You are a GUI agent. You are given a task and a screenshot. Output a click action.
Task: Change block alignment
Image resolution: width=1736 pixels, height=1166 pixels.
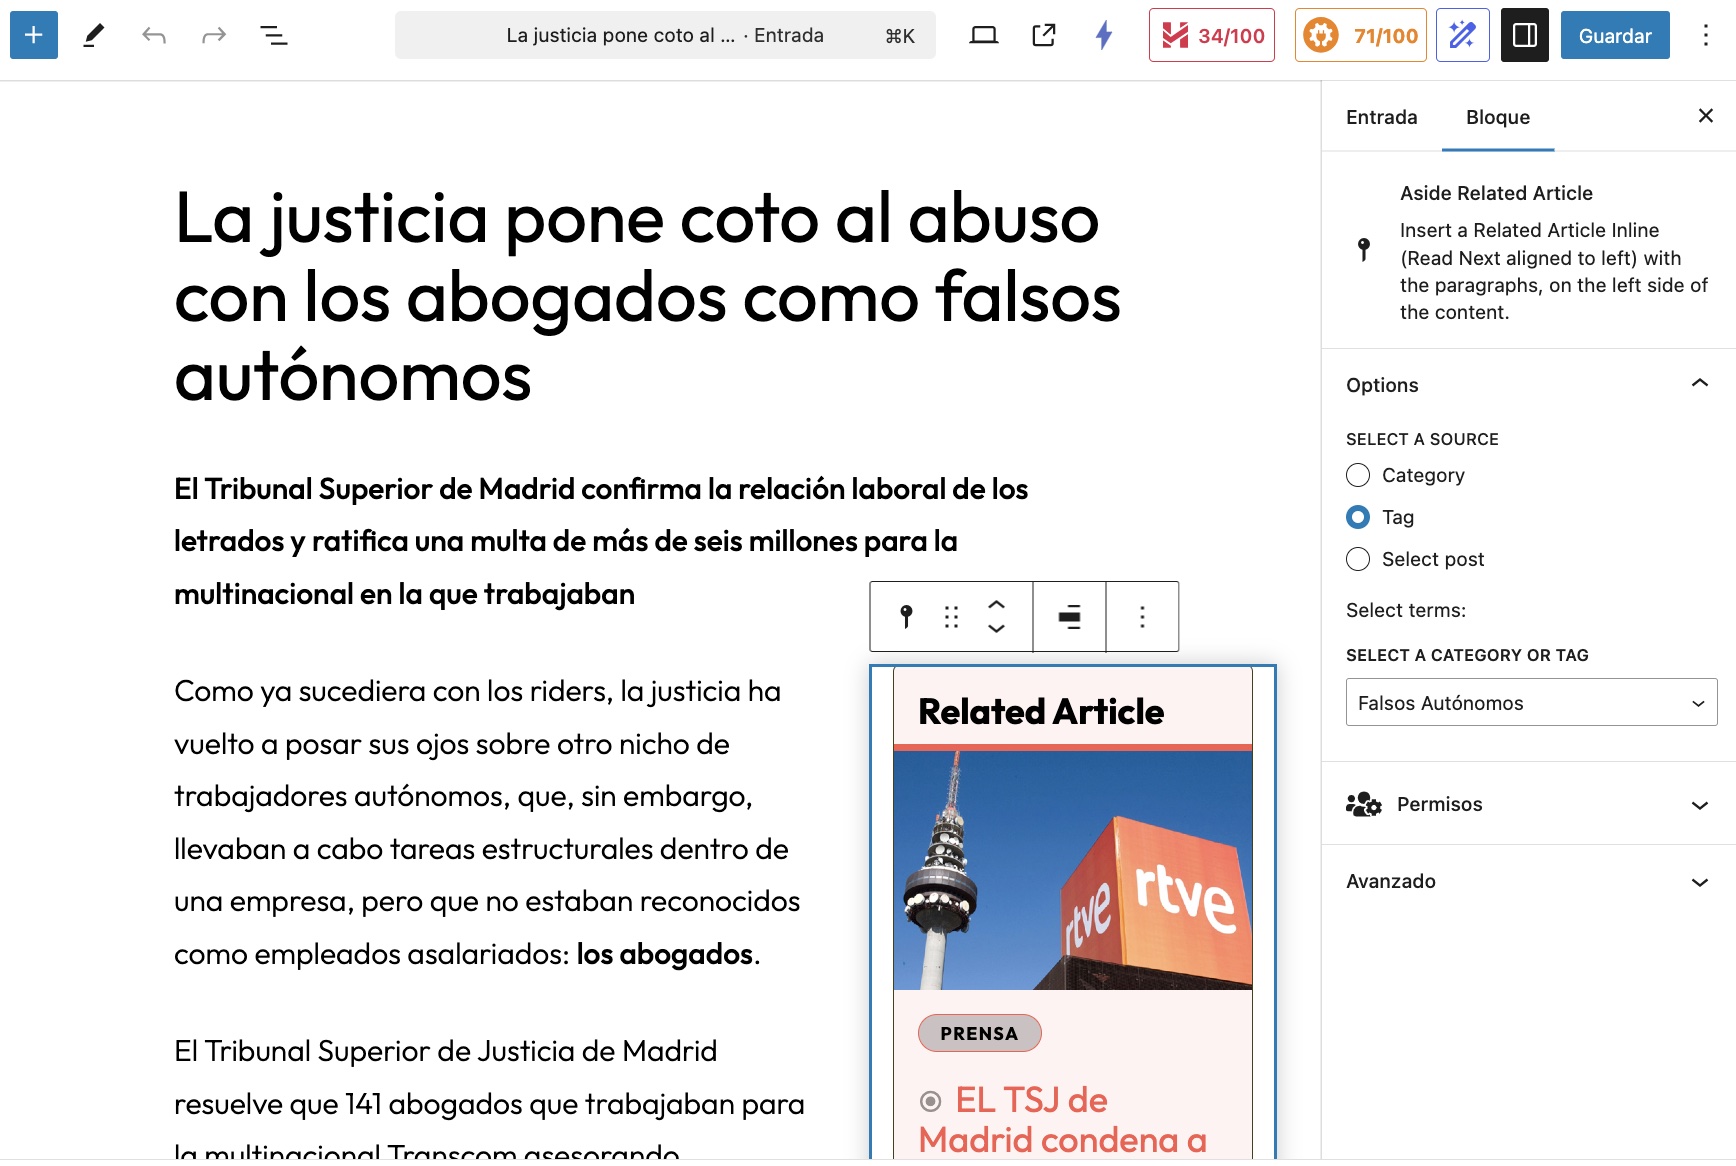[x=1069, y=616]
